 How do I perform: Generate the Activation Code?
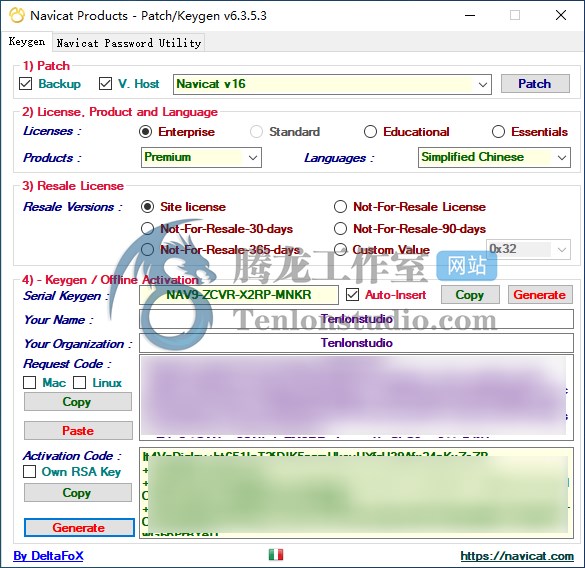(79, 528)
